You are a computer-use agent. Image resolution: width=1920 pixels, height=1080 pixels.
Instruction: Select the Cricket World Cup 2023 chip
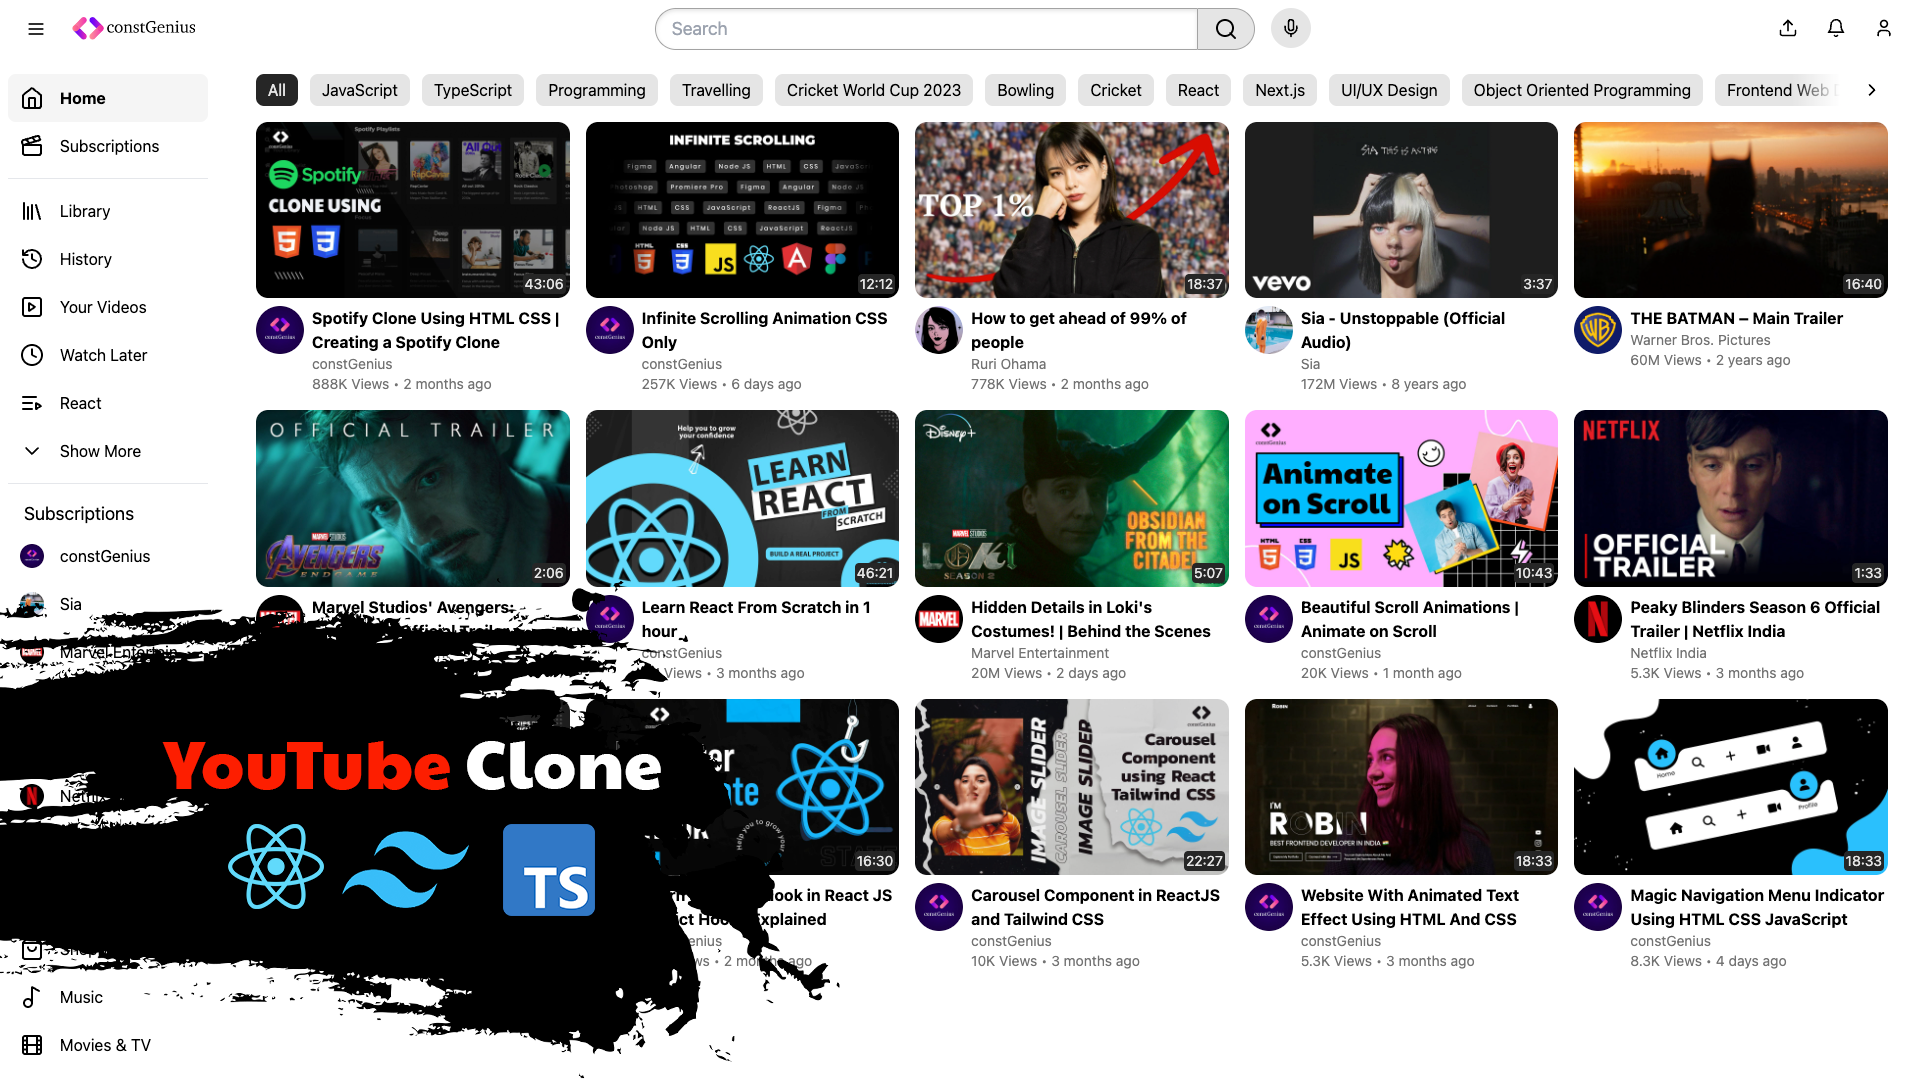click(873, 90)
